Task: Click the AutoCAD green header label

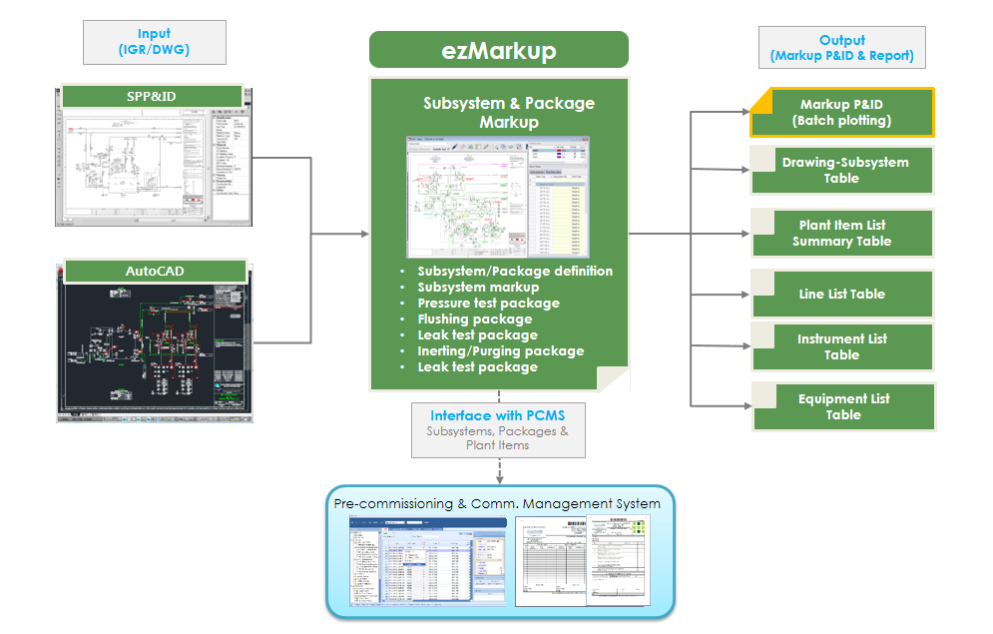Action: [x=155, y=271]
